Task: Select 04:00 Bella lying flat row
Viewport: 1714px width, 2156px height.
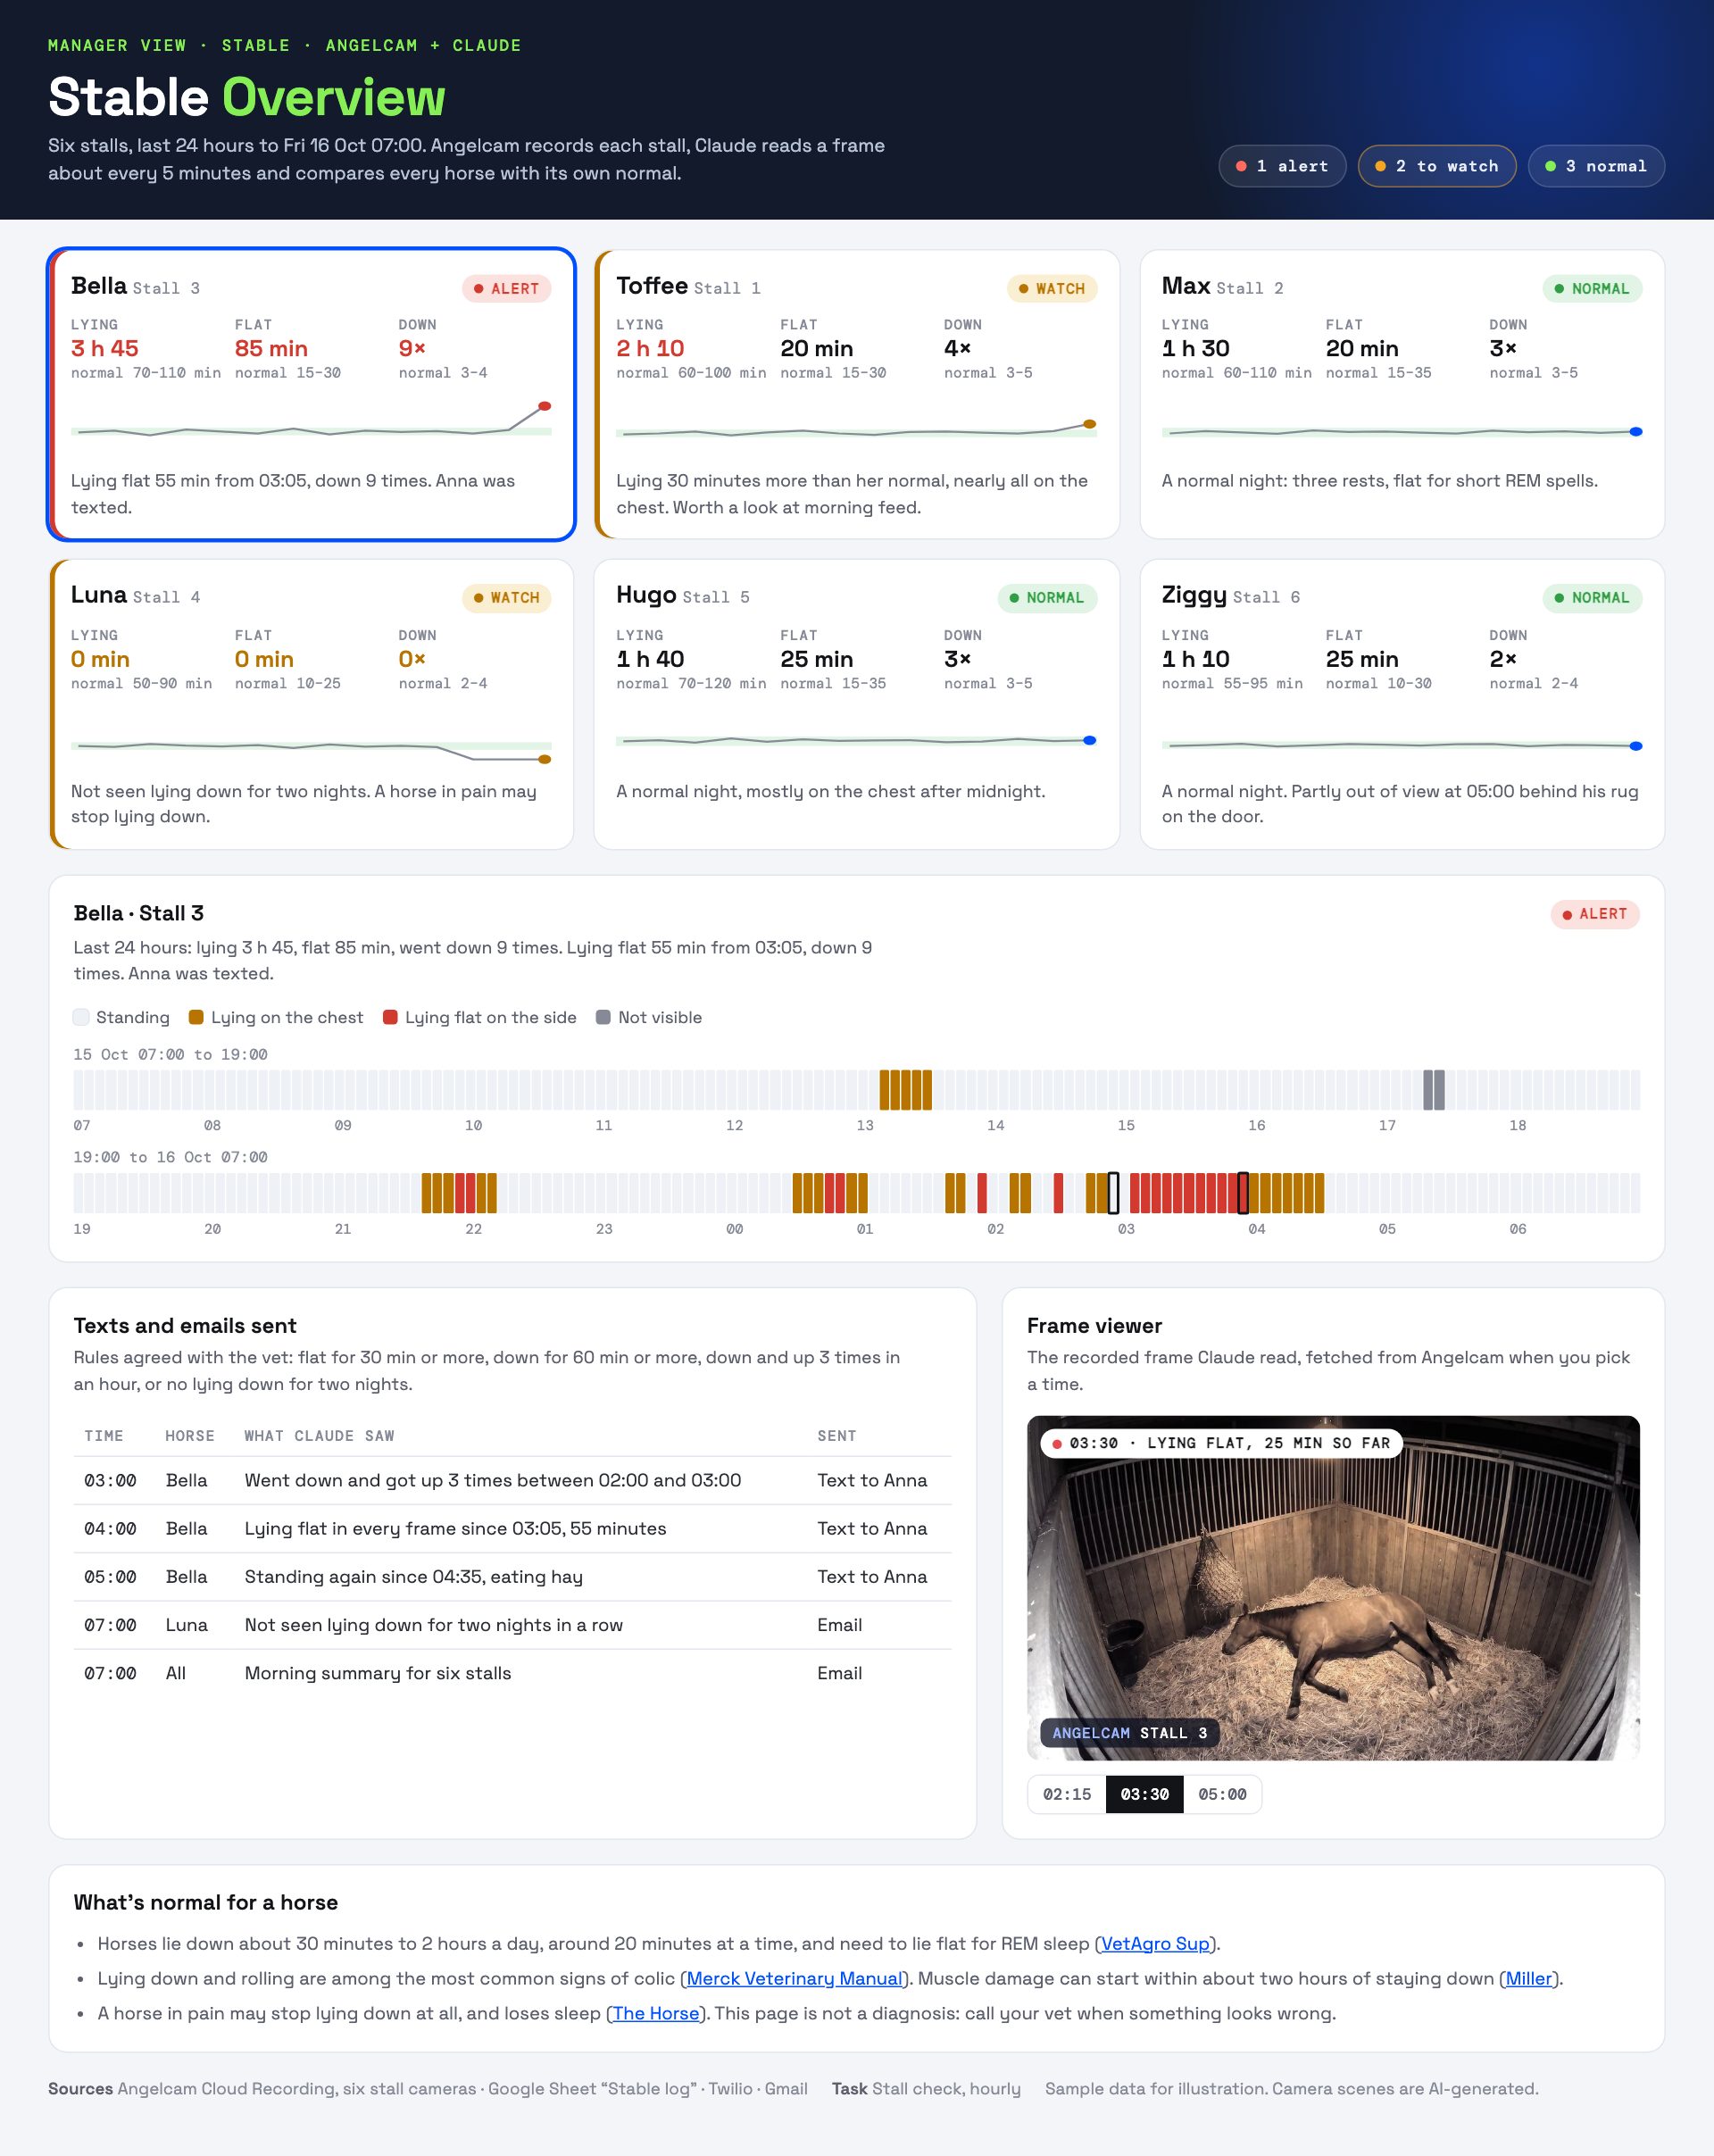Action: pyautogui.click(x=512, y=1528)
